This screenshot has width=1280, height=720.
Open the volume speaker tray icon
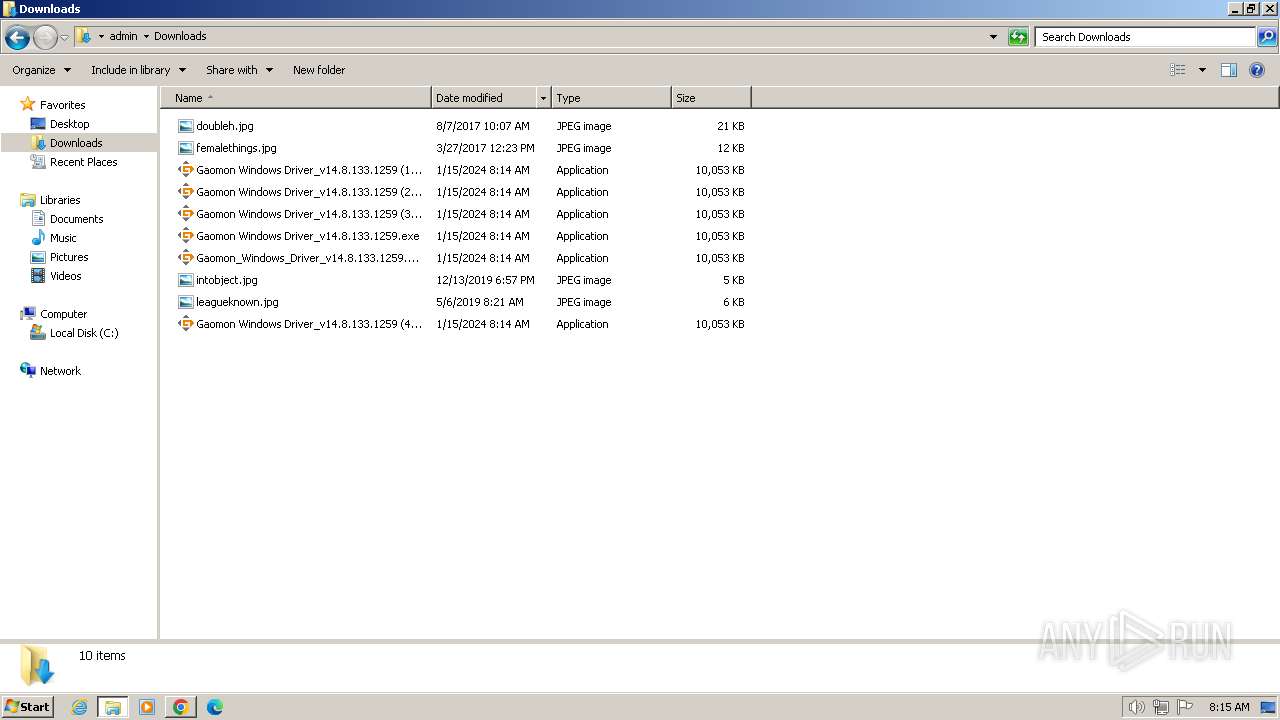(1136, 707)
